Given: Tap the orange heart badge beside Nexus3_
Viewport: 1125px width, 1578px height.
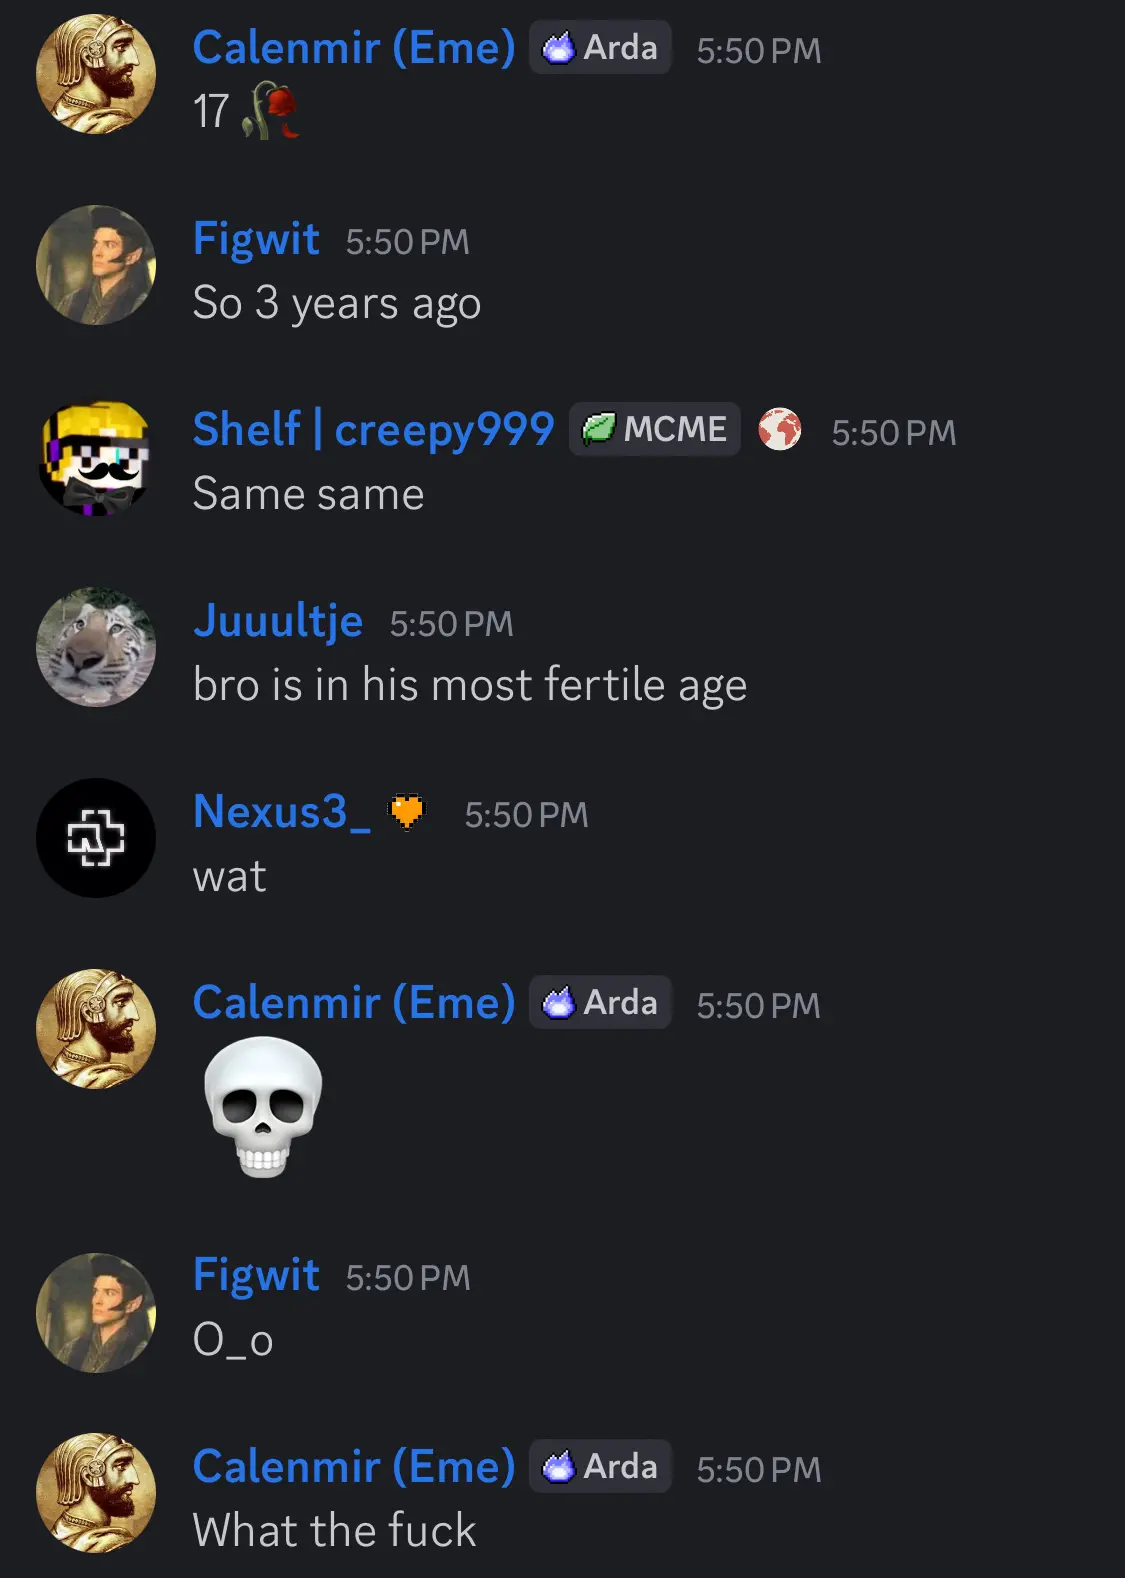Looking at the screenshot, I should click(x=407, y=812).
